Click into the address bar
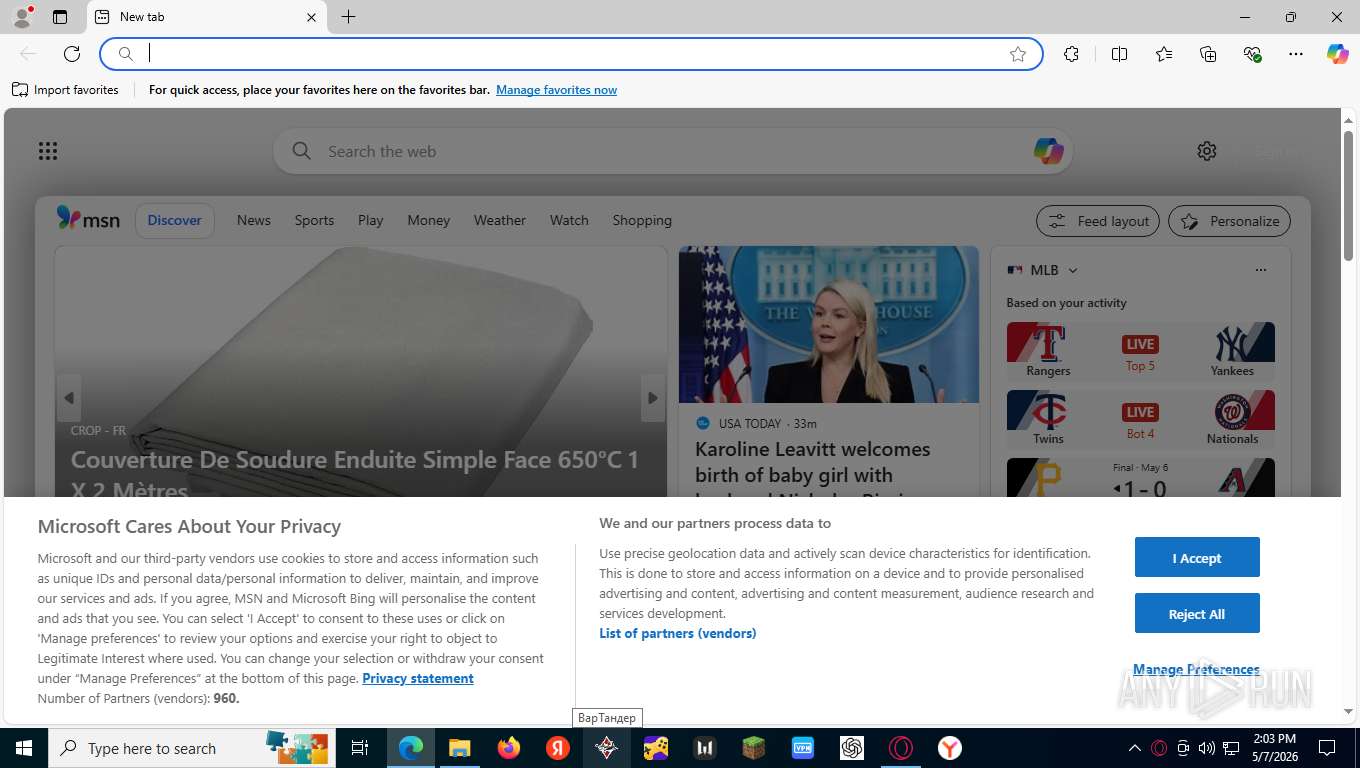 (570, 54)
